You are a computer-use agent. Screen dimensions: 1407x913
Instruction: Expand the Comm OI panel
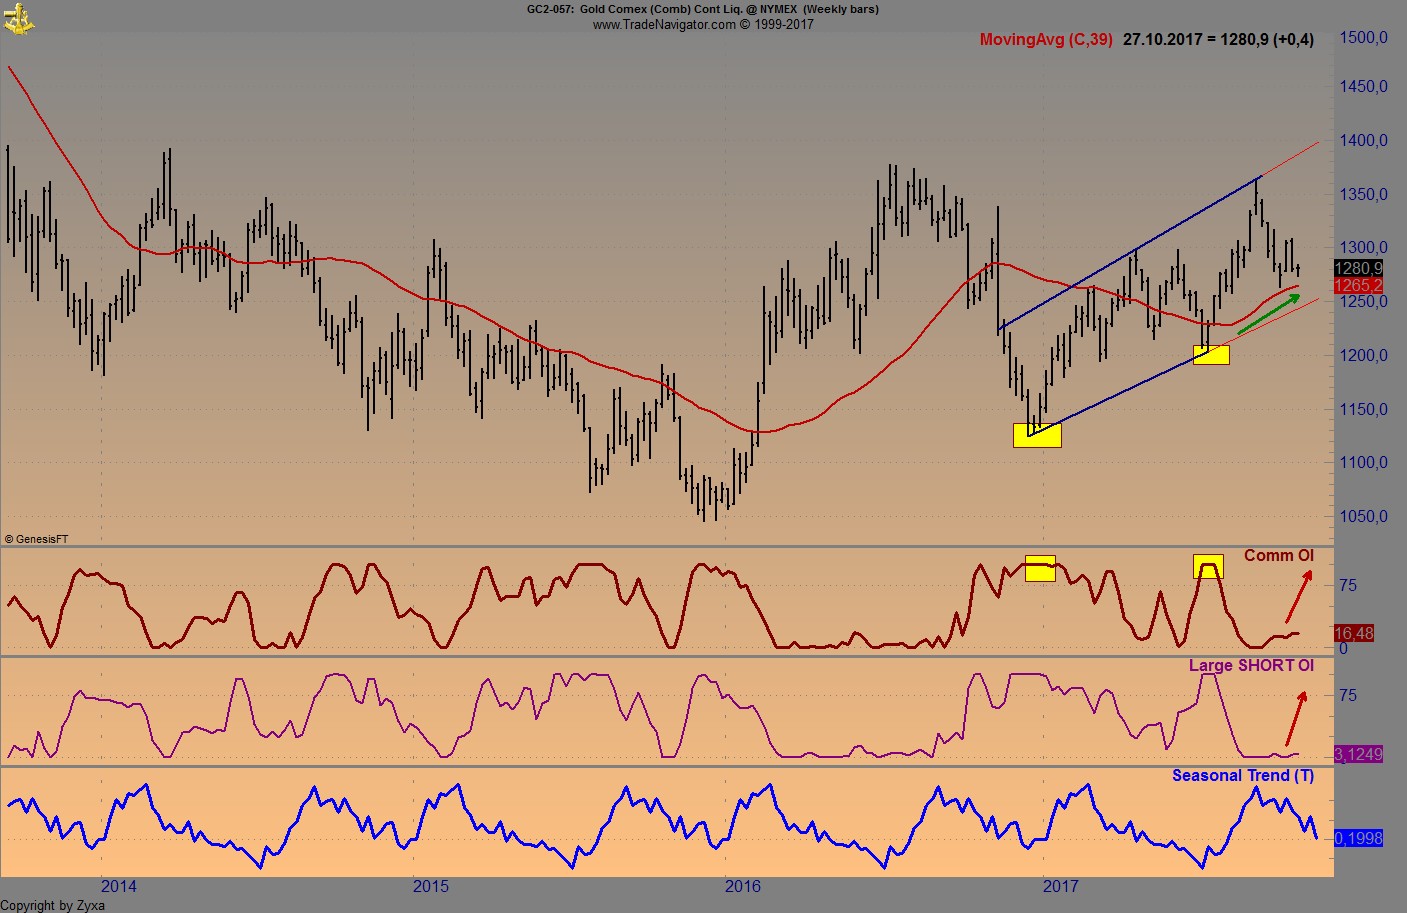(x=1280, y=555)
